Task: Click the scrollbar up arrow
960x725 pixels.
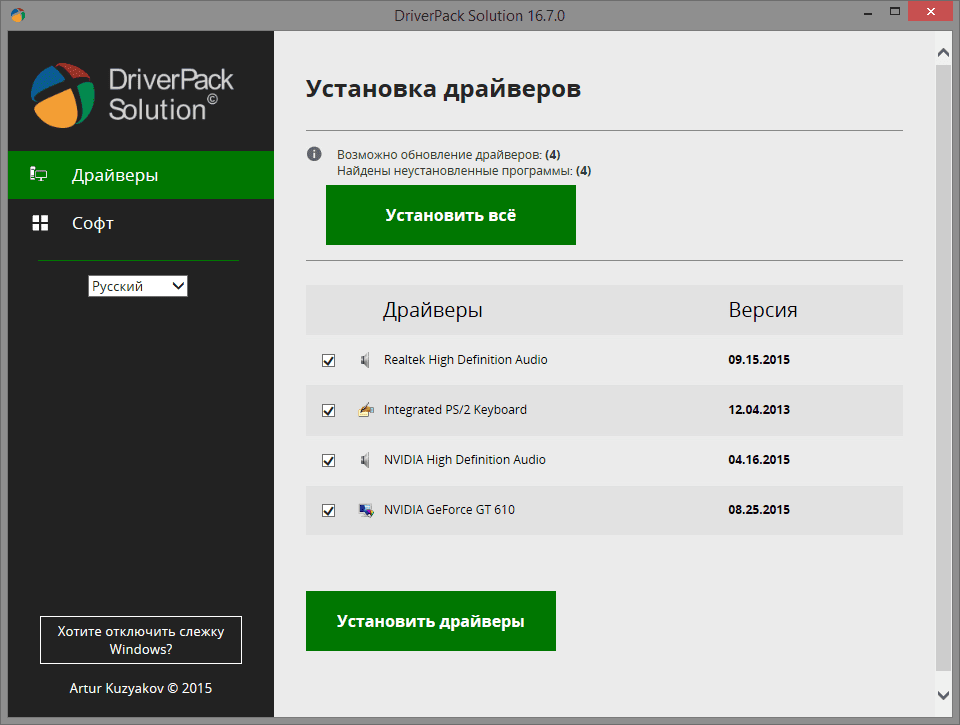Action: (x=944, y=49)
